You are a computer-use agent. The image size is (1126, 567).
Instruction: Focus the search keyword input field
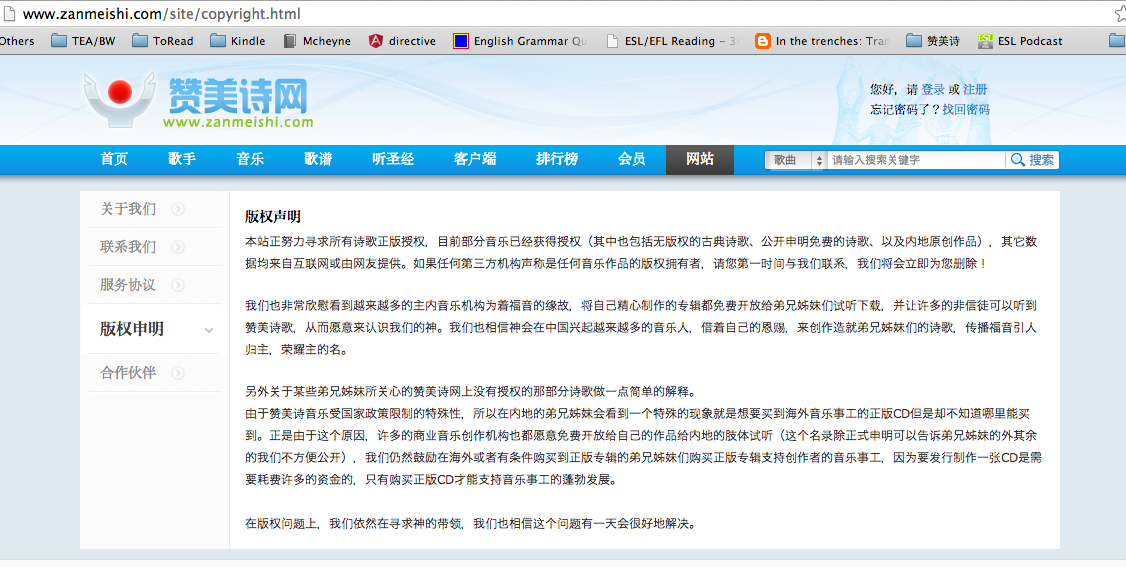(916, 160)
